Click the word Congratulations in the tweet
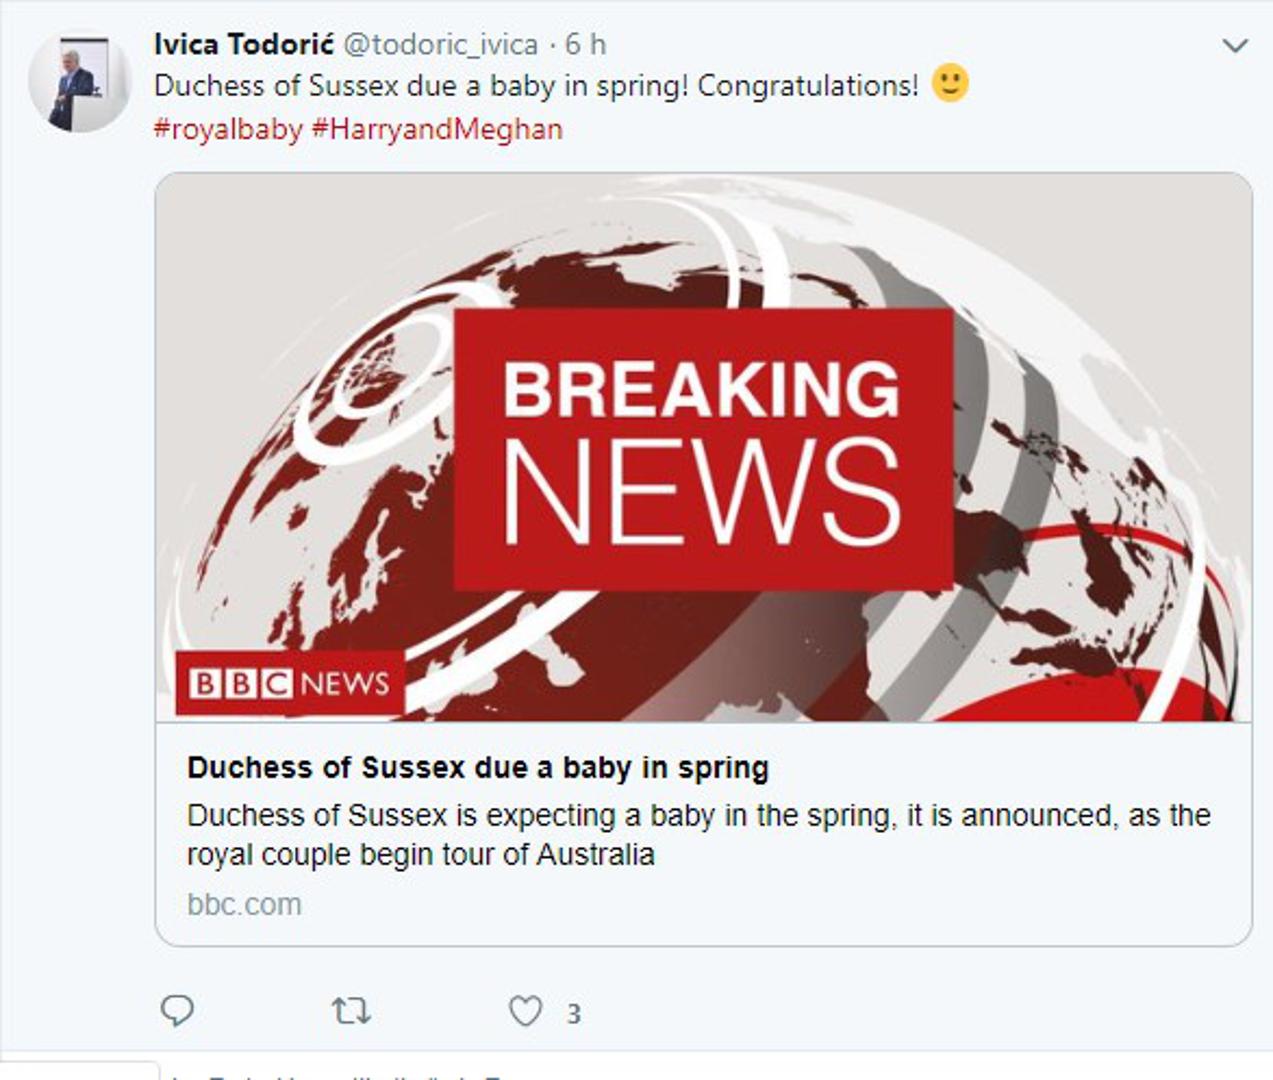Screen dimensions: 1273x1080 click(x=806, y=86)
